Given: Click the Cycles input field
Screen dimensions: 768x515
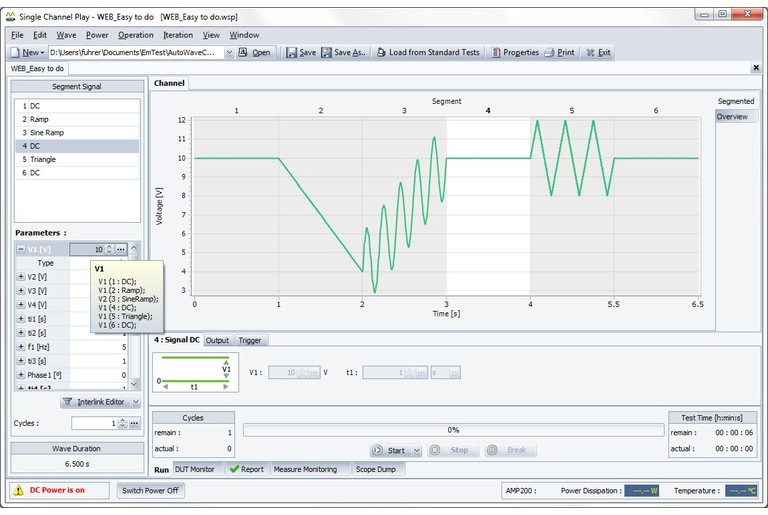Looking at the screenshot, I should pyautogui.click(x=95, y=423).
